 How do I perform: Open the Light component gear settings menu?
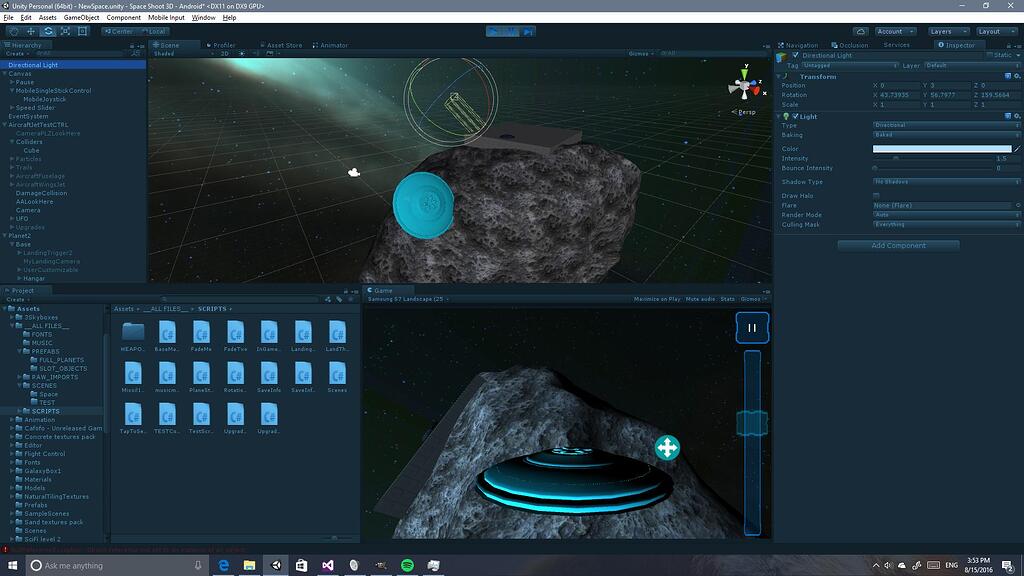tap(1017, 118)
